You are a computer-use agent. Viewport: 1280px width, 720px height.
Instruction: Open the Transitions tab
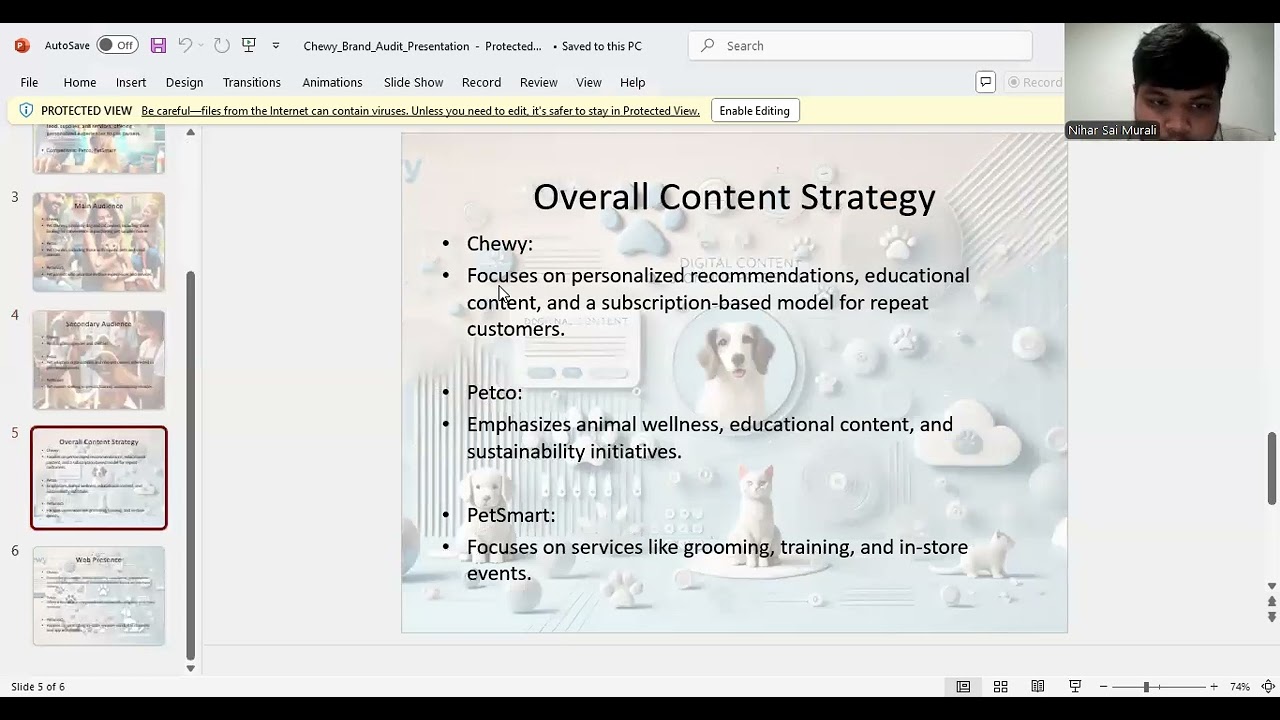pyautogui.click(x=252, y=82)
